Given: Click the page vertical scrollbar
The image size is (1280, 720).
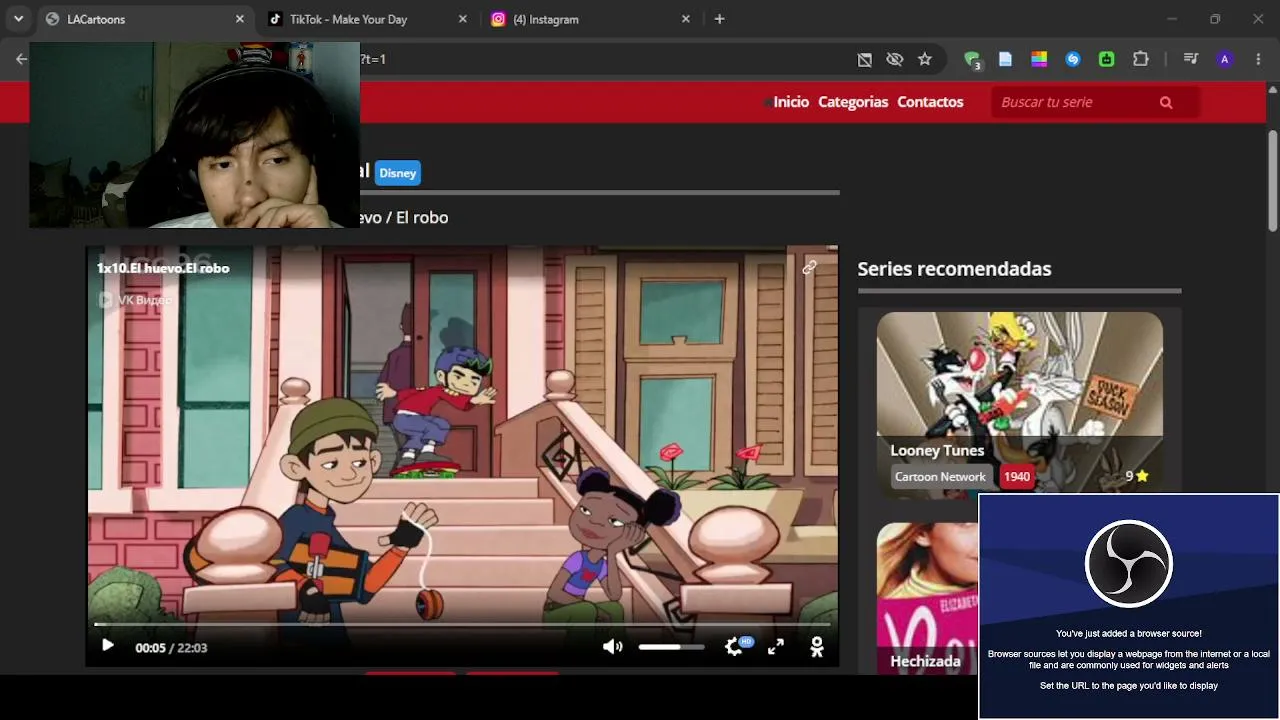Looking at the screenshot, I should tap(1273, 180).
